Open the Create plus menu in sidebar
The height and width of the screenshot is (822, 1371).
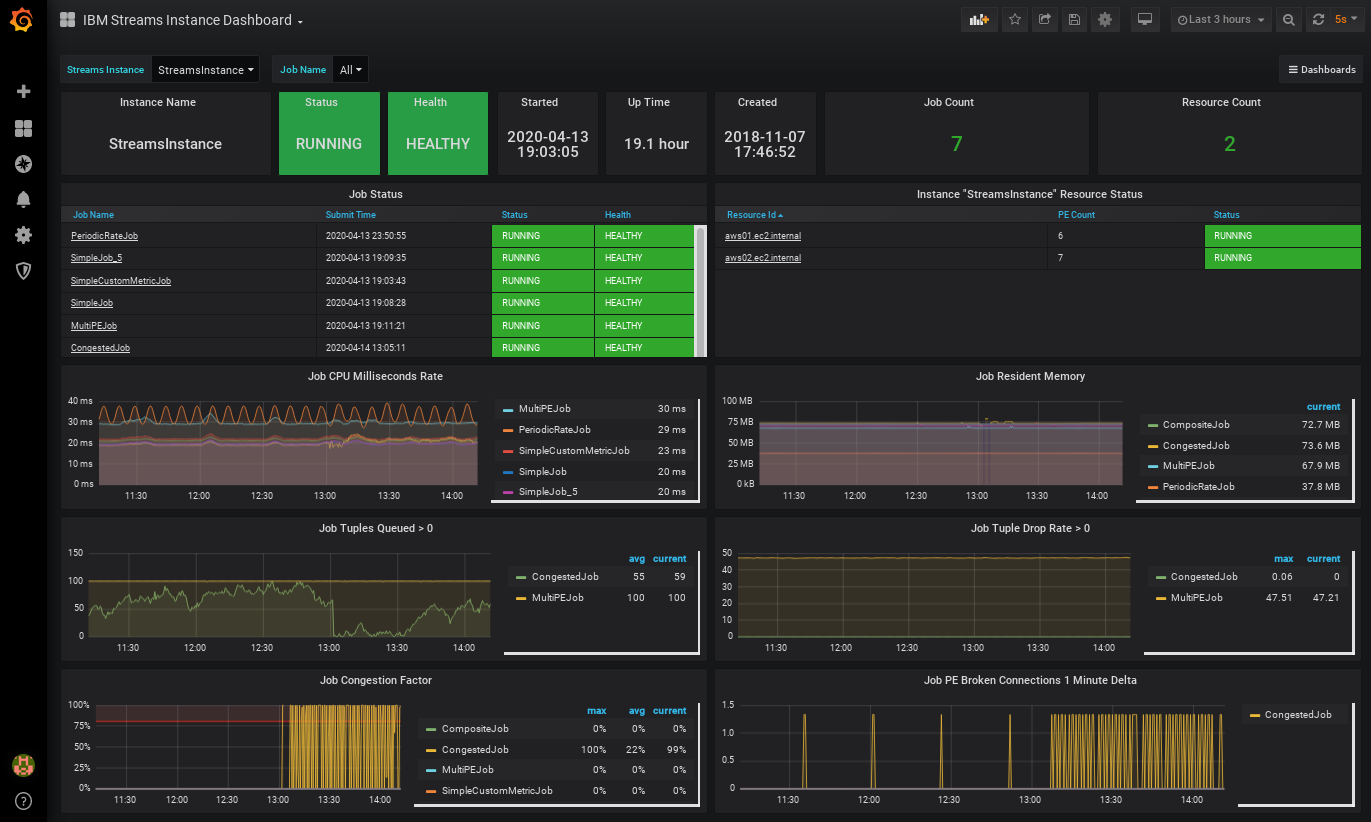click(x=24, y=92)
